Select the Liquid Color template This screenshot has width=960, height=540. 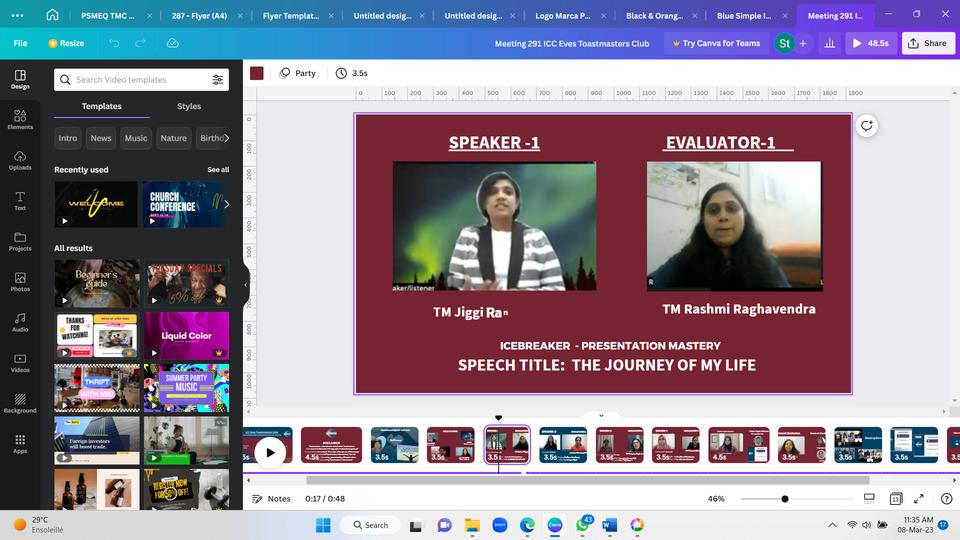point(187,335)
